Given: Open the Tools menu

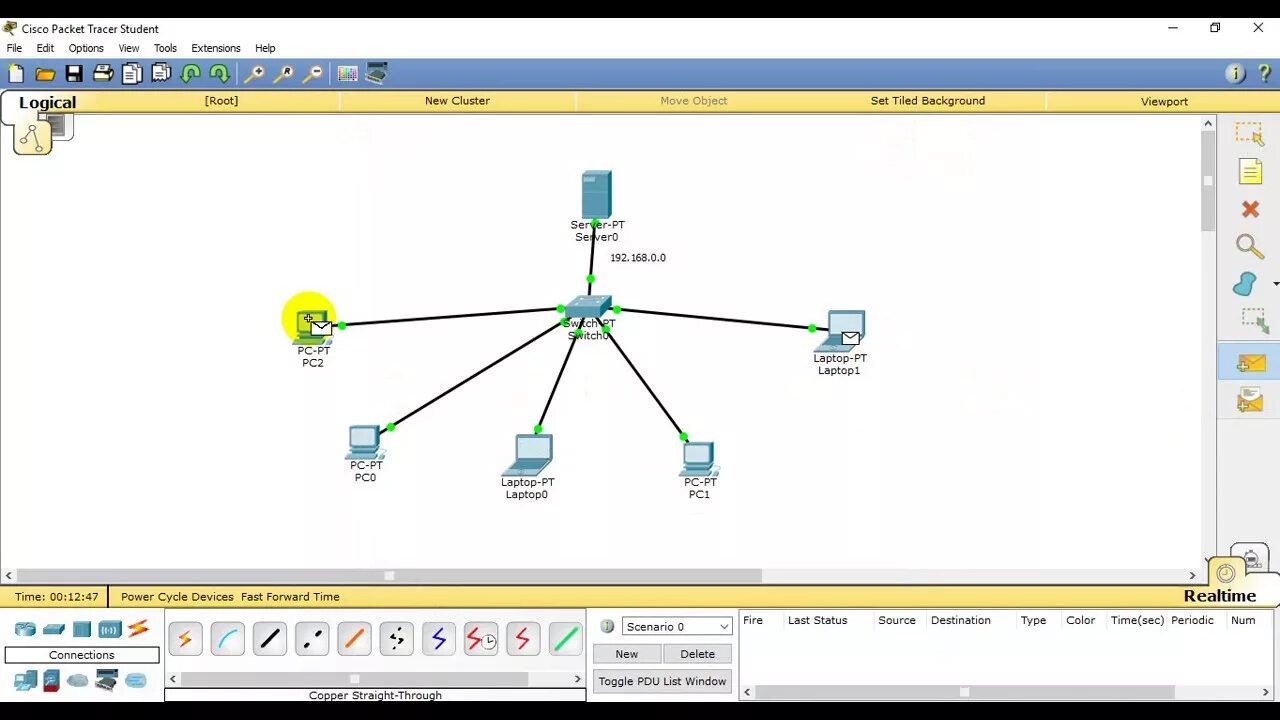Looking at the screenshot, I should click(165, 48).
